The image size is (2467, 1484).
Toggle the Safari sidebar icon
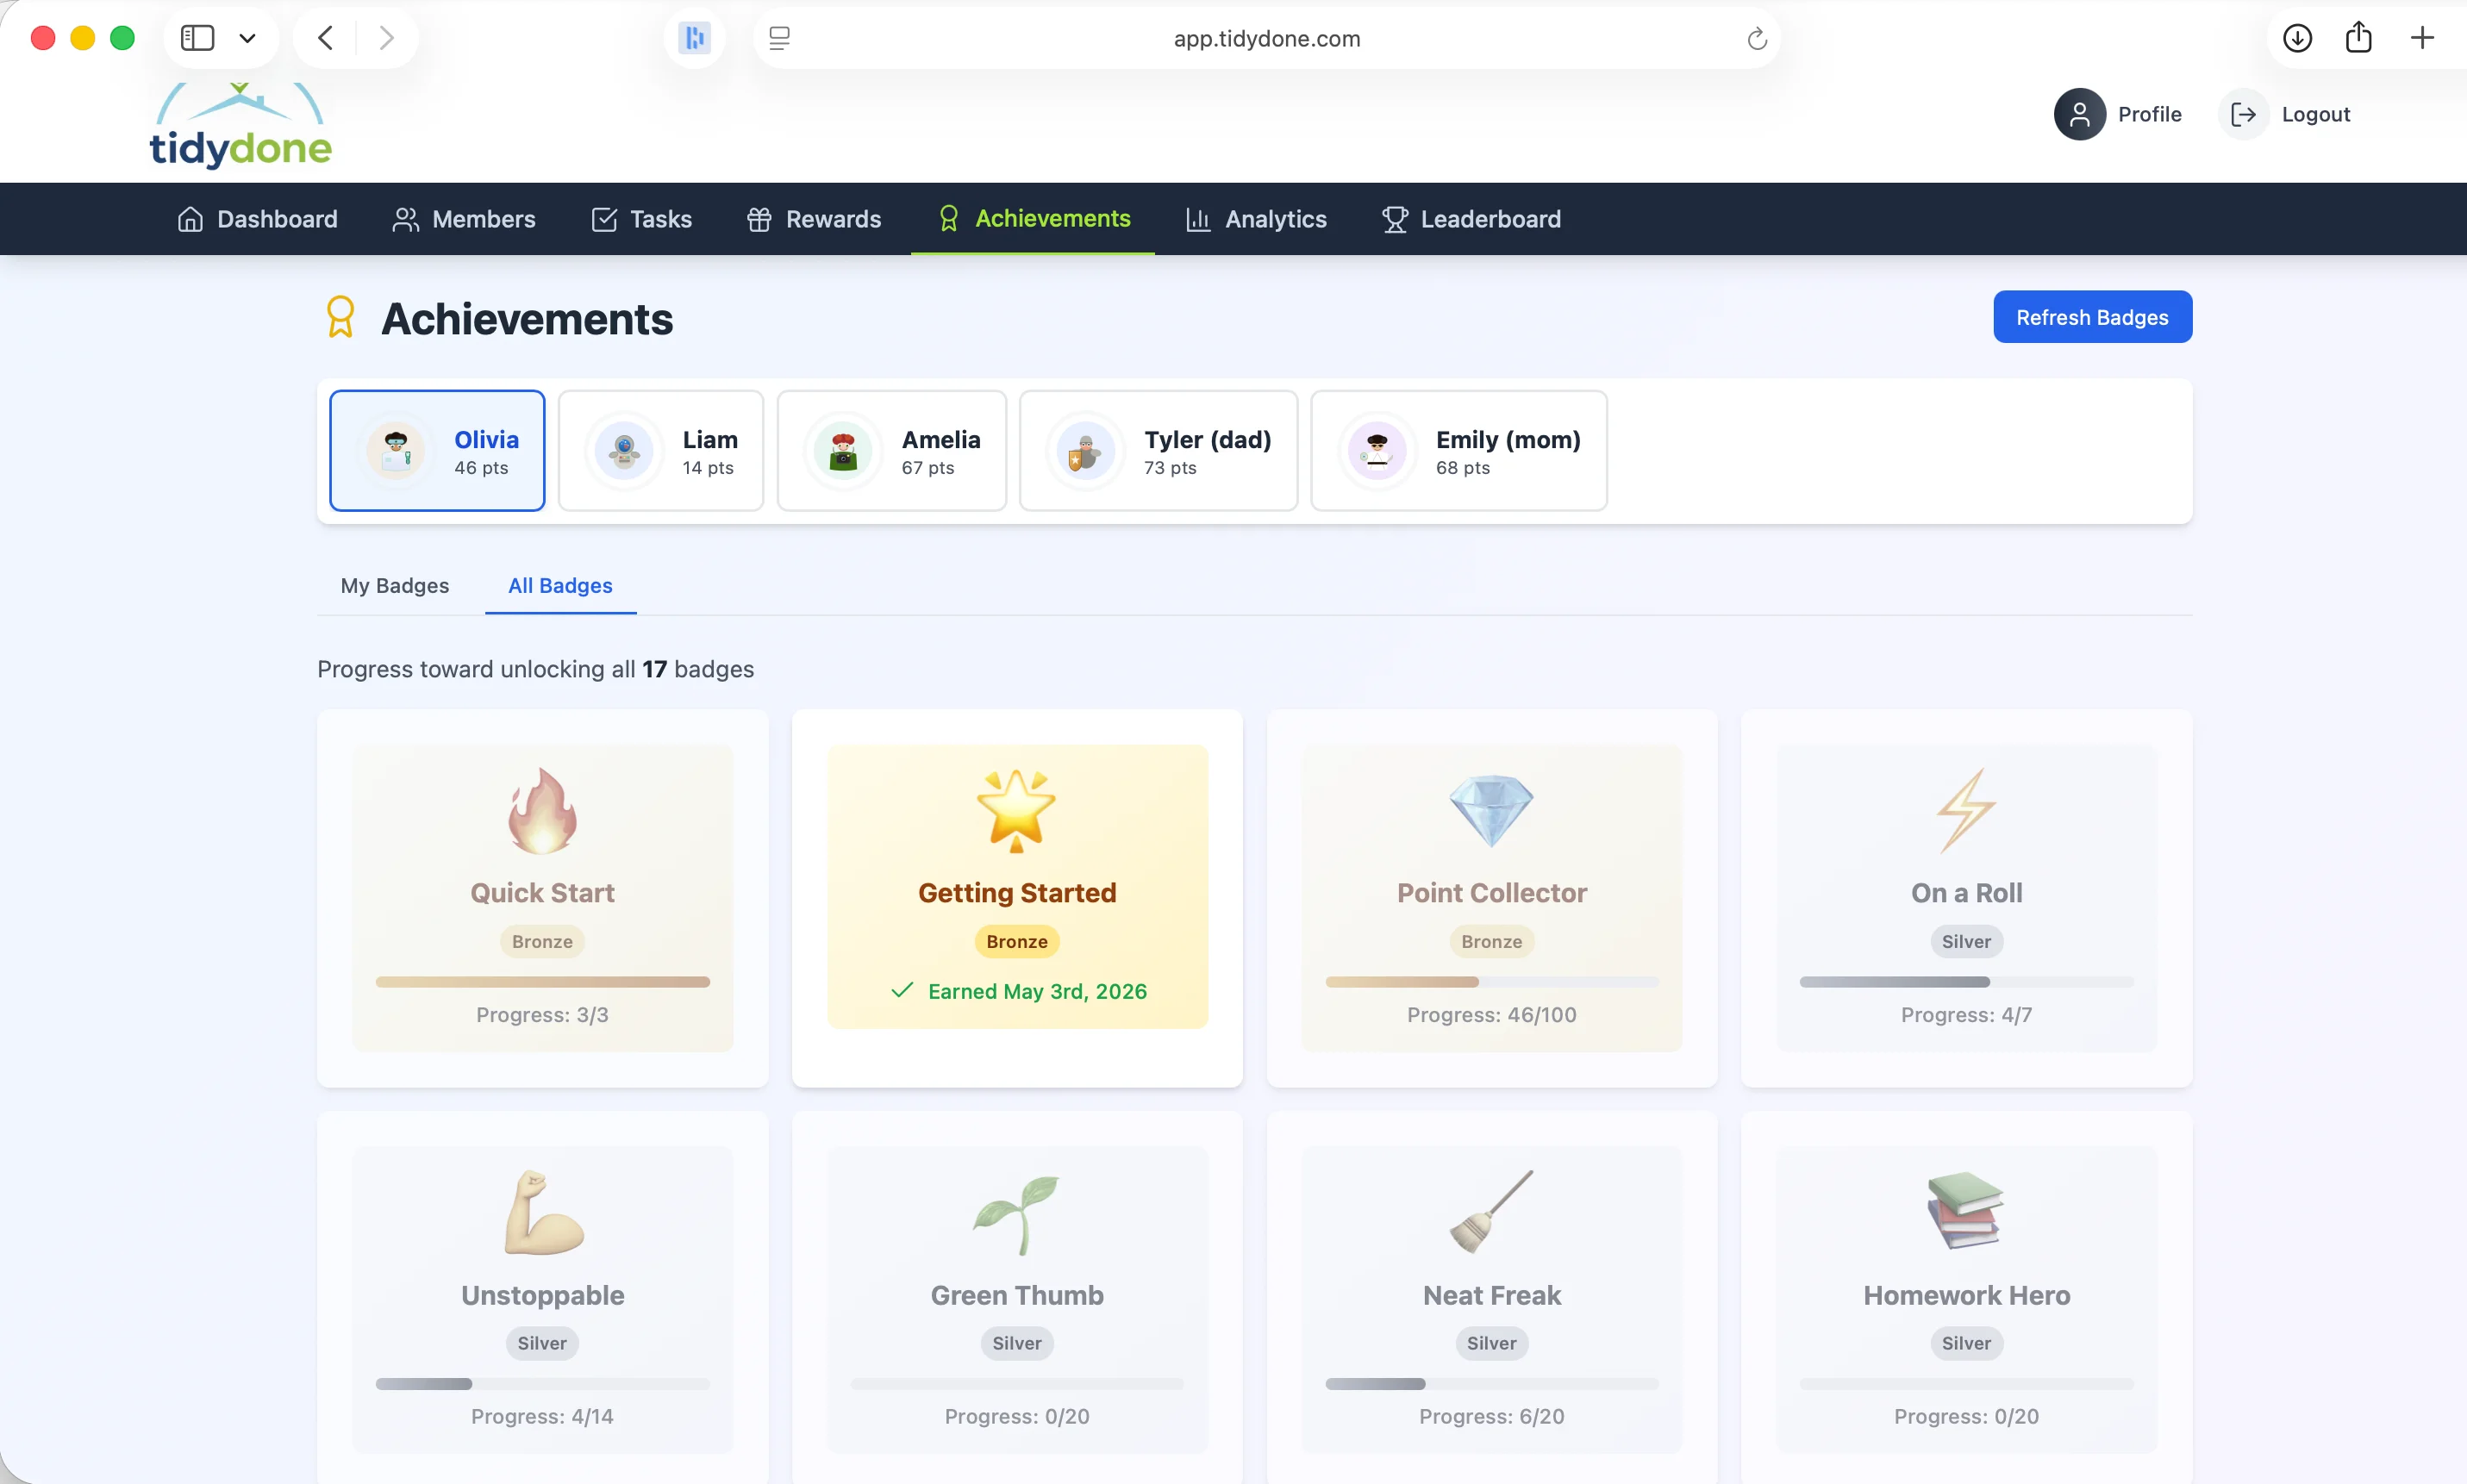(197, 38)
